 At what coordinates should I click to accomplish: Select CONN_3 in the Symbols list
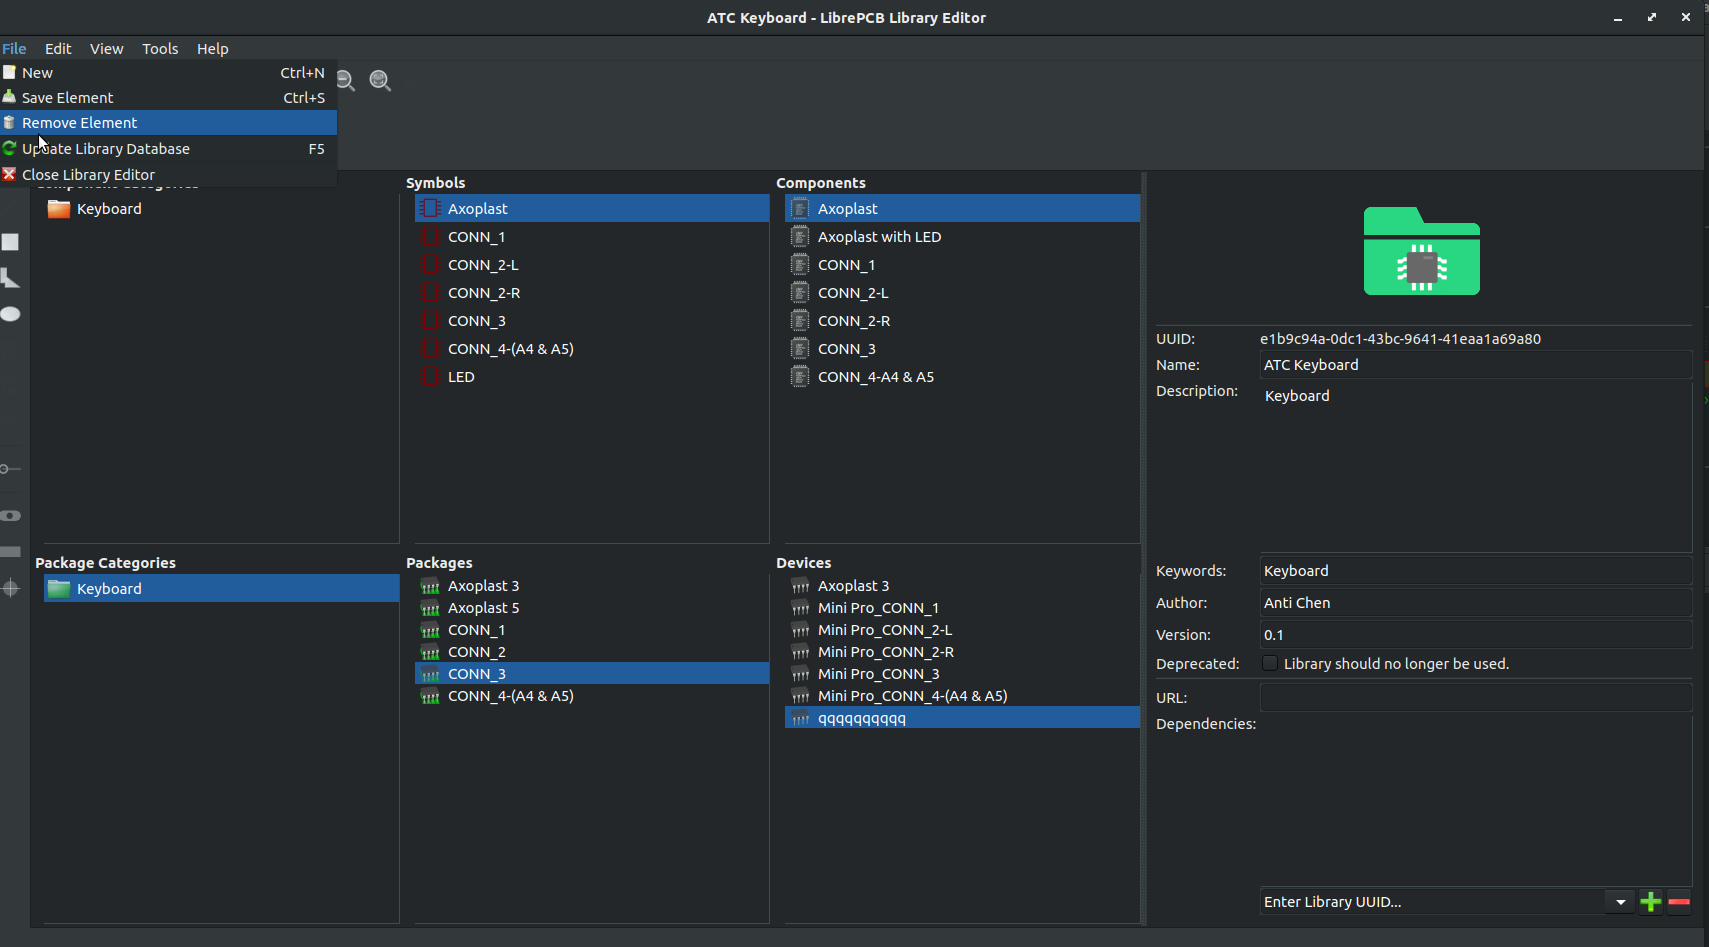click(592, 321)
